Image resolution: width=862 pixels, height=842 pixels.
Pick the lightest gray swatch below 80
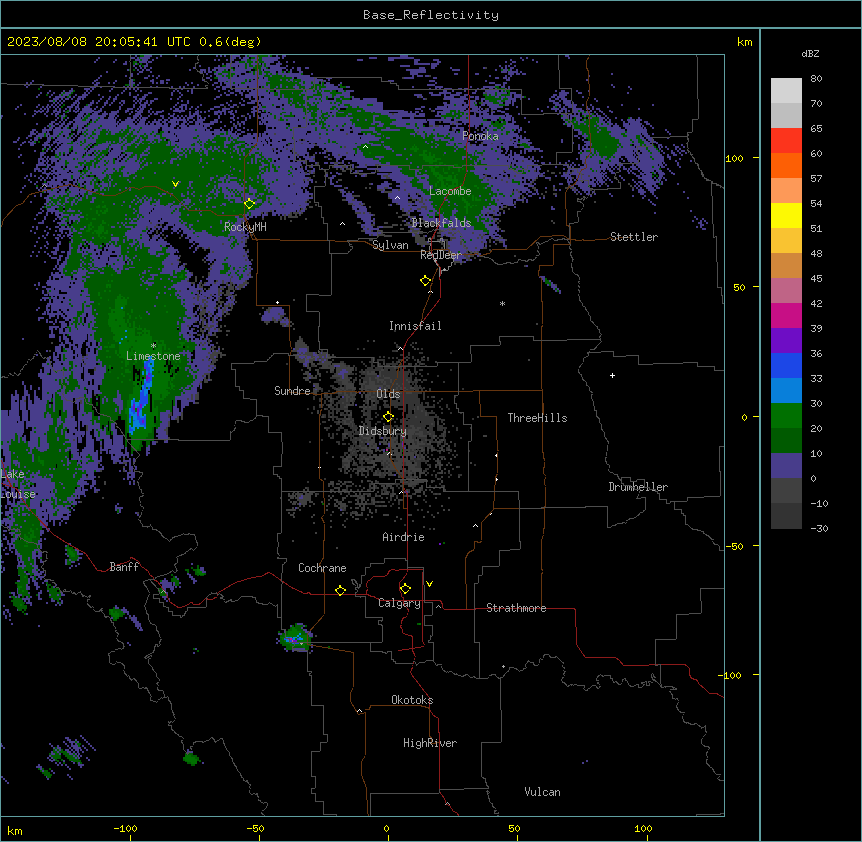(786, 91)
